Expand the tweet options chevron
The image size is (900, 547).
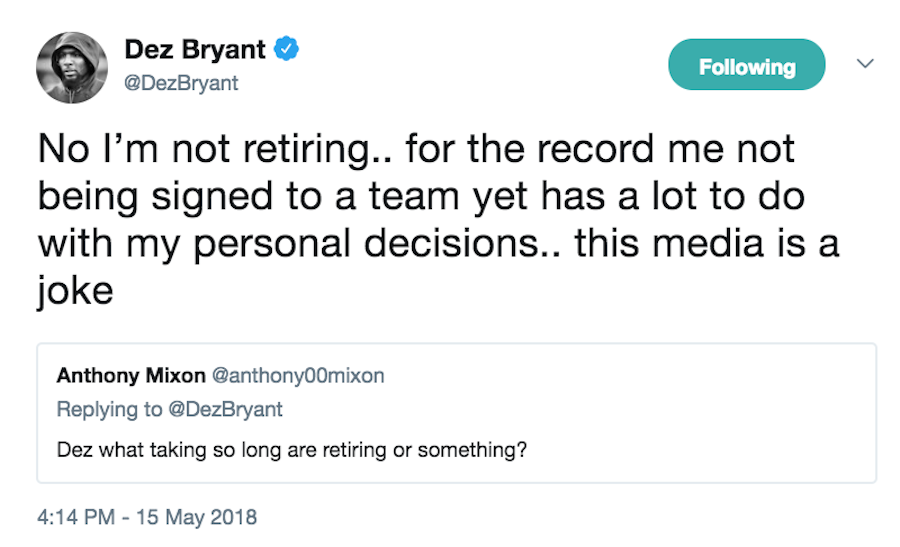pyautogui.click(x=865, y=63)
